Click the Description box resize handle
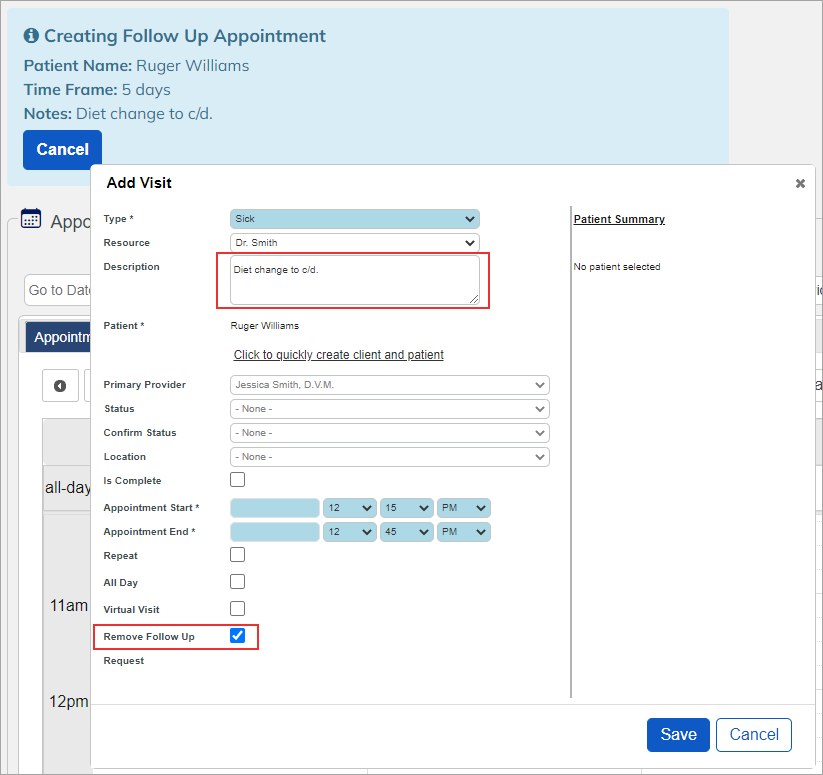The height and width of the screenshot is (775, 823). tap(474, 299)
